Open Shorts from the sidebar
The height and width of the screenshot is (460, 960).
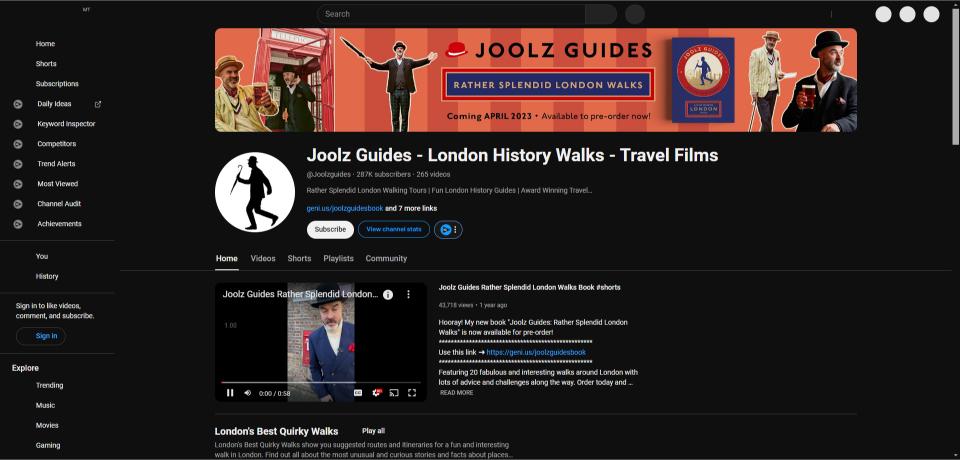coord(46,64)
